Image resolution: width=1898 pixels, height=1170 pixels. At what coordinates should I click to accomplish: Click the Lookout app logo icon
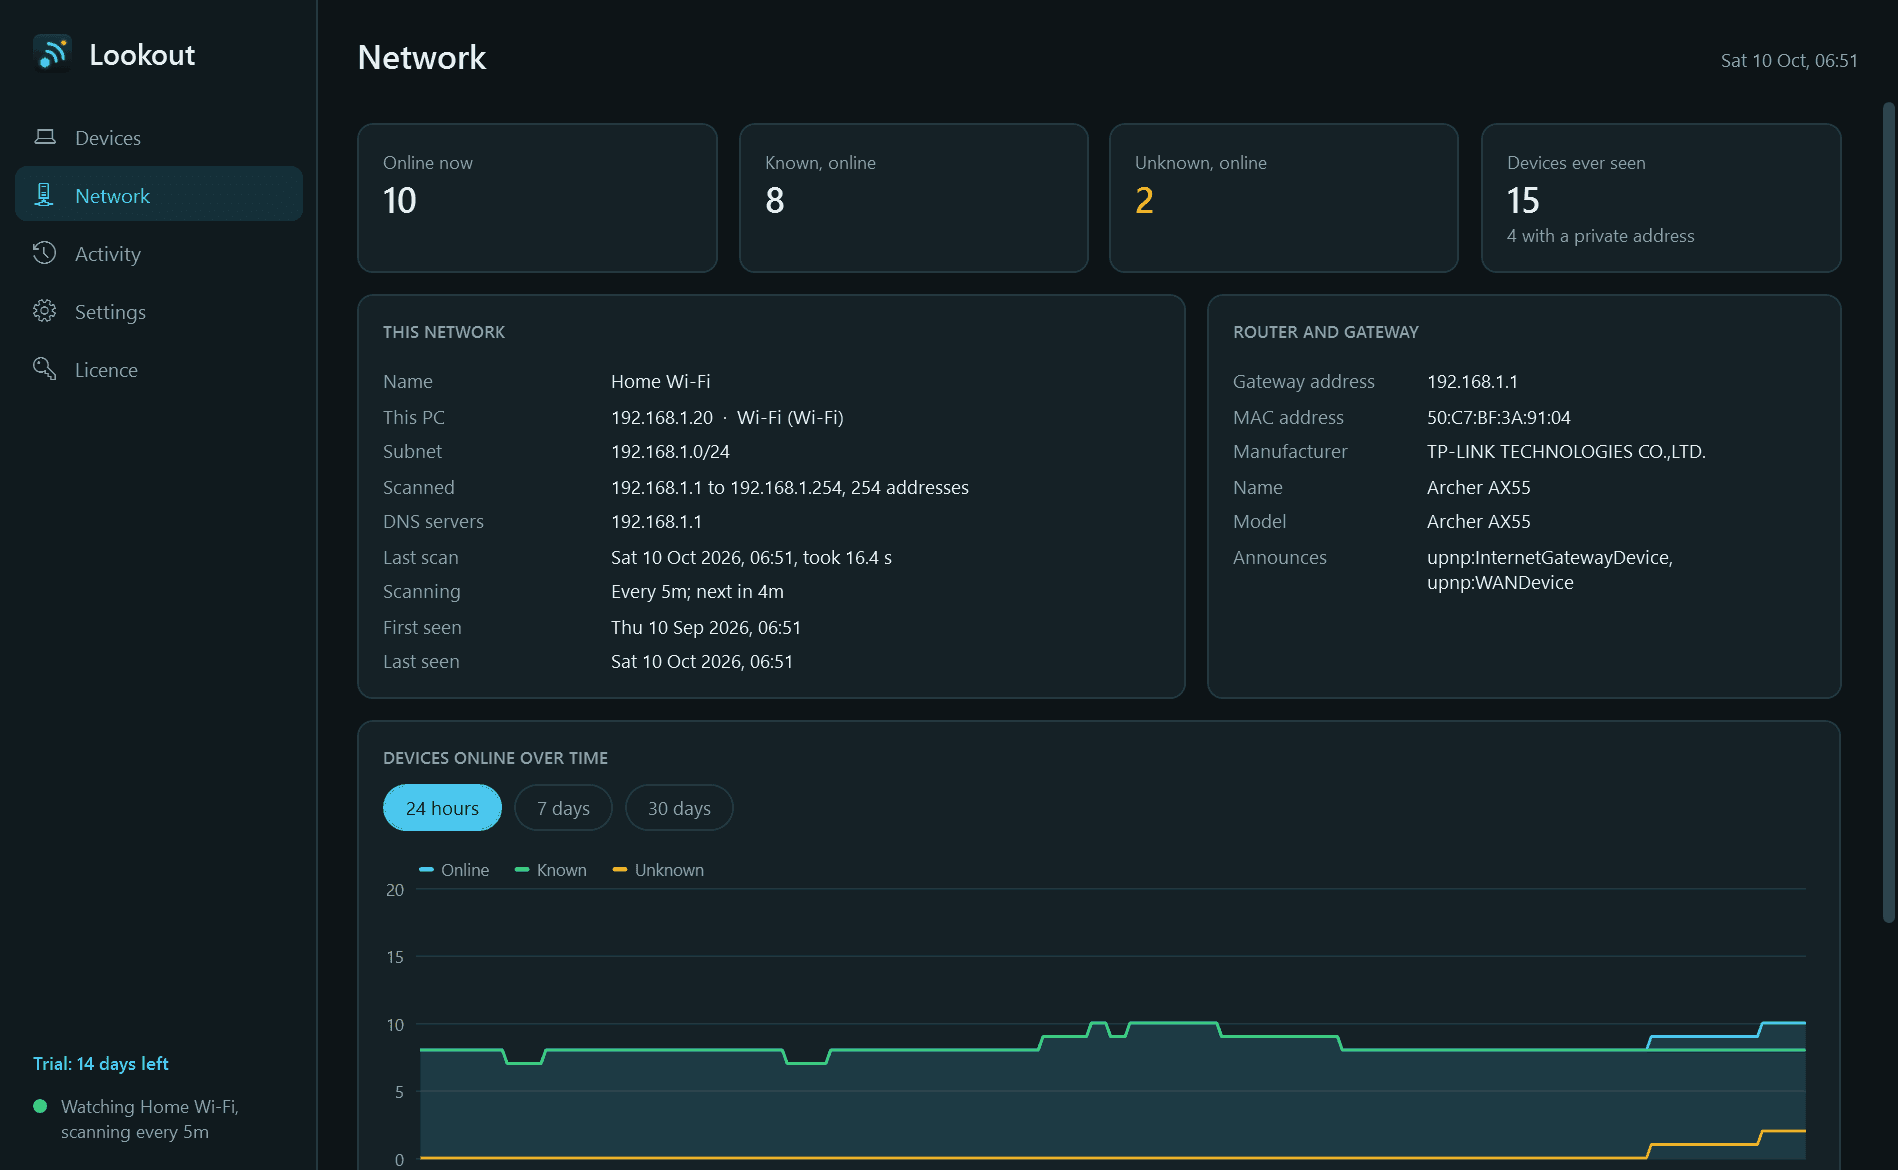pos(52,54)
